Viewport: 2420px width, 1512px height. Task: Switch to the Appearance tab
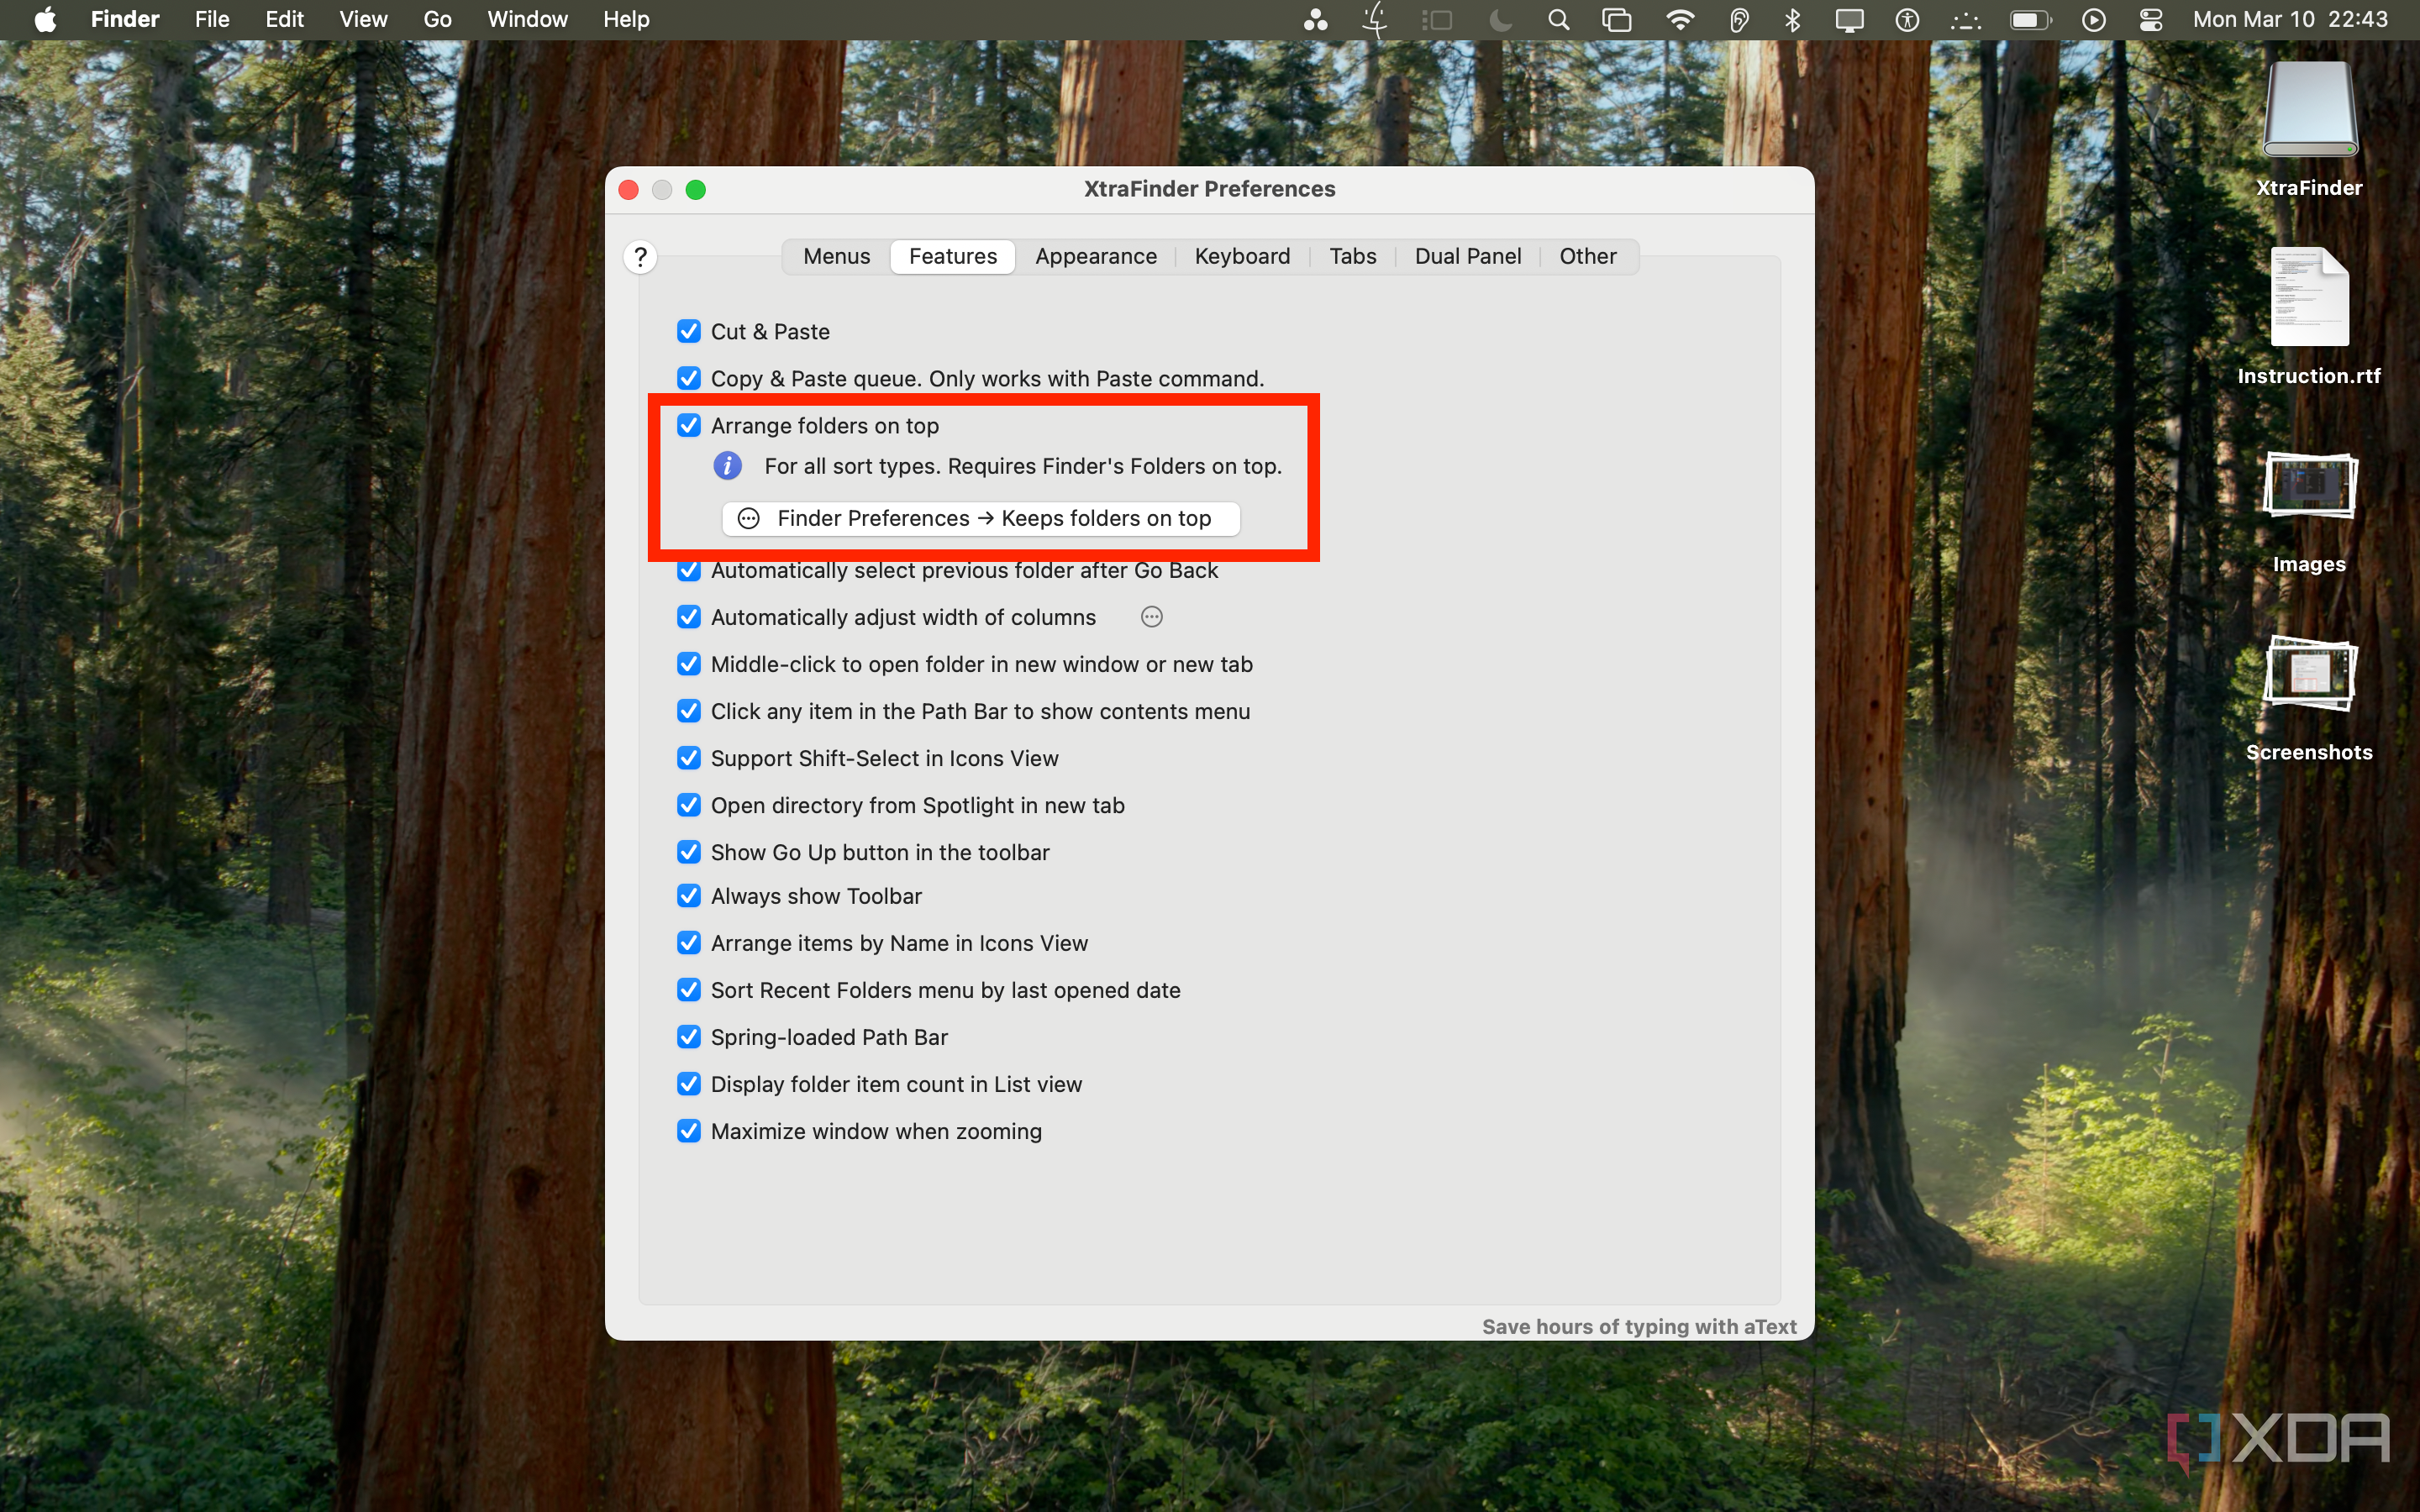click(1095, 256)
